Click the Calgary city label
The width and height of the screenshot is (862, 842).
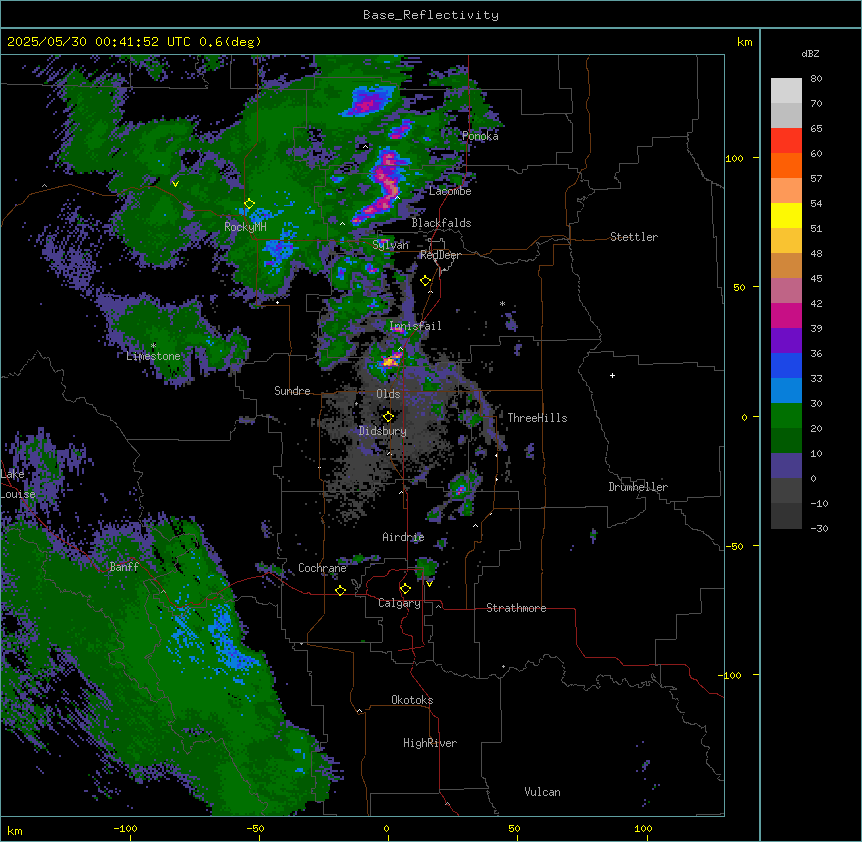pos(399,603)
